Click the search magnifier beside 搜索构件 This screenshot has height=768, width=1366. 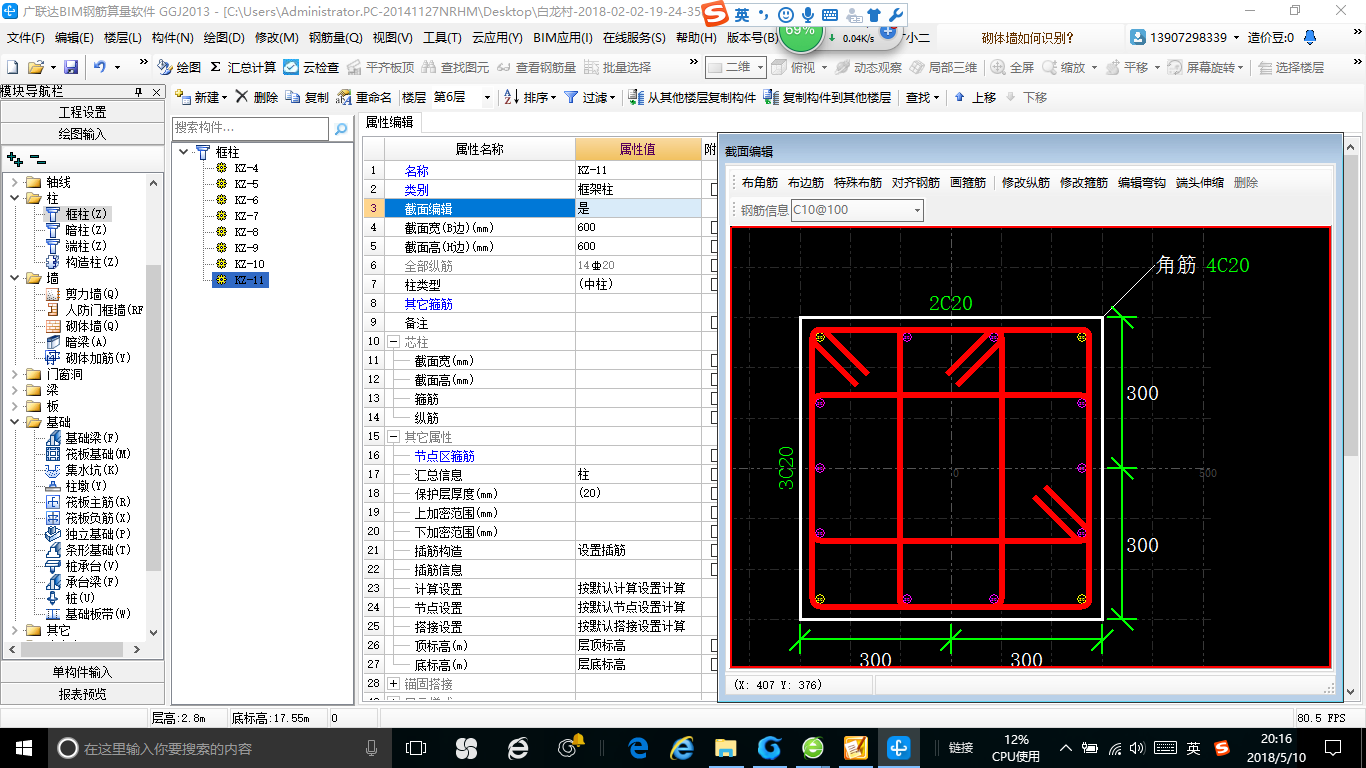[x=341, y=129]
